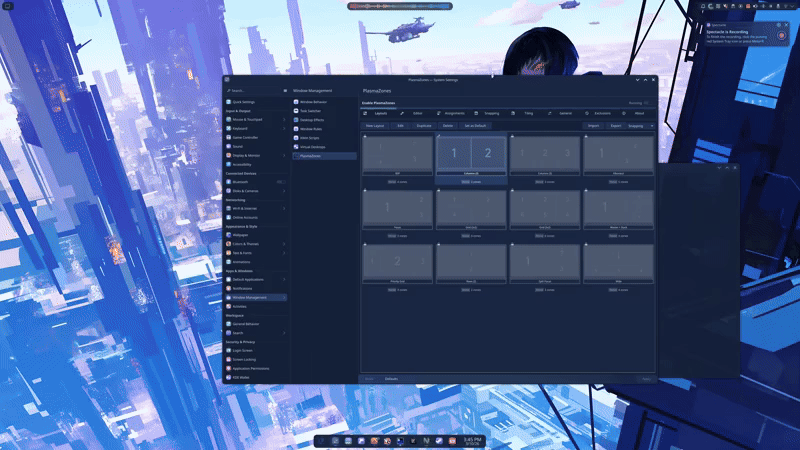The image size is (800, 450).
Task: Expand the Text & Fonts chevron
Action: tap(284, 253)
